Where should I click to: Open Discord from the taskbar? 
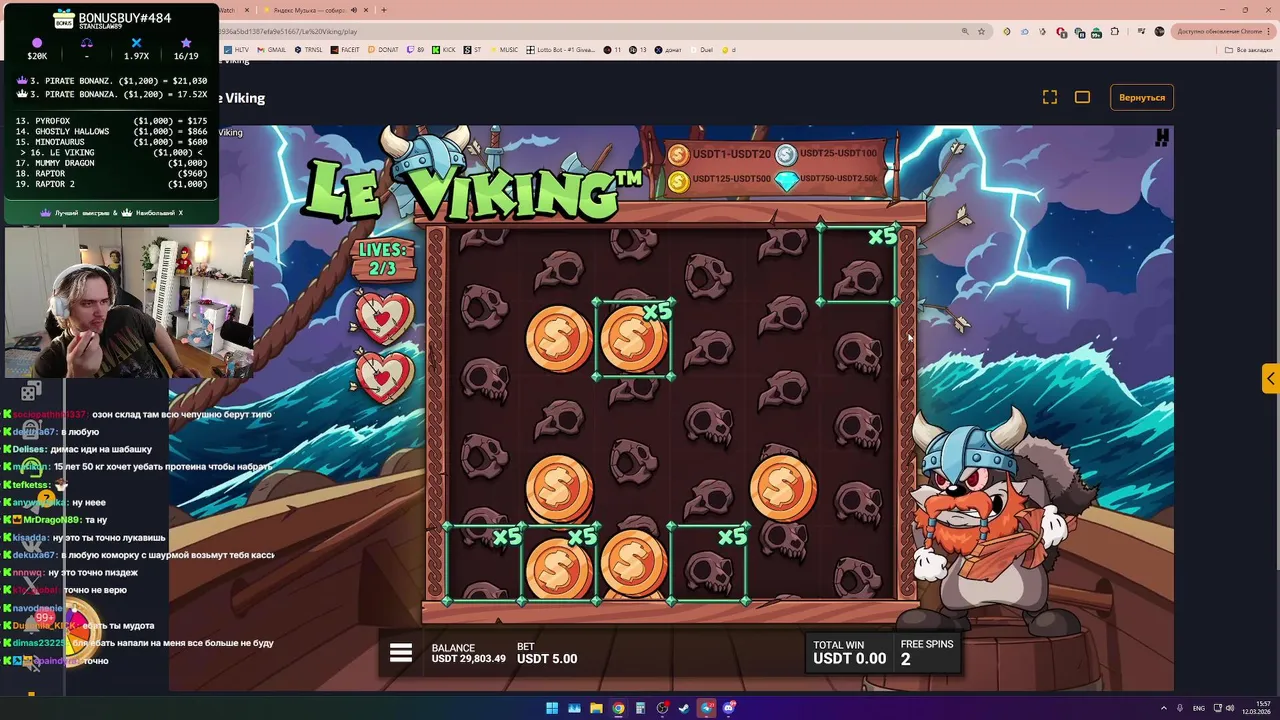[729, 708]
